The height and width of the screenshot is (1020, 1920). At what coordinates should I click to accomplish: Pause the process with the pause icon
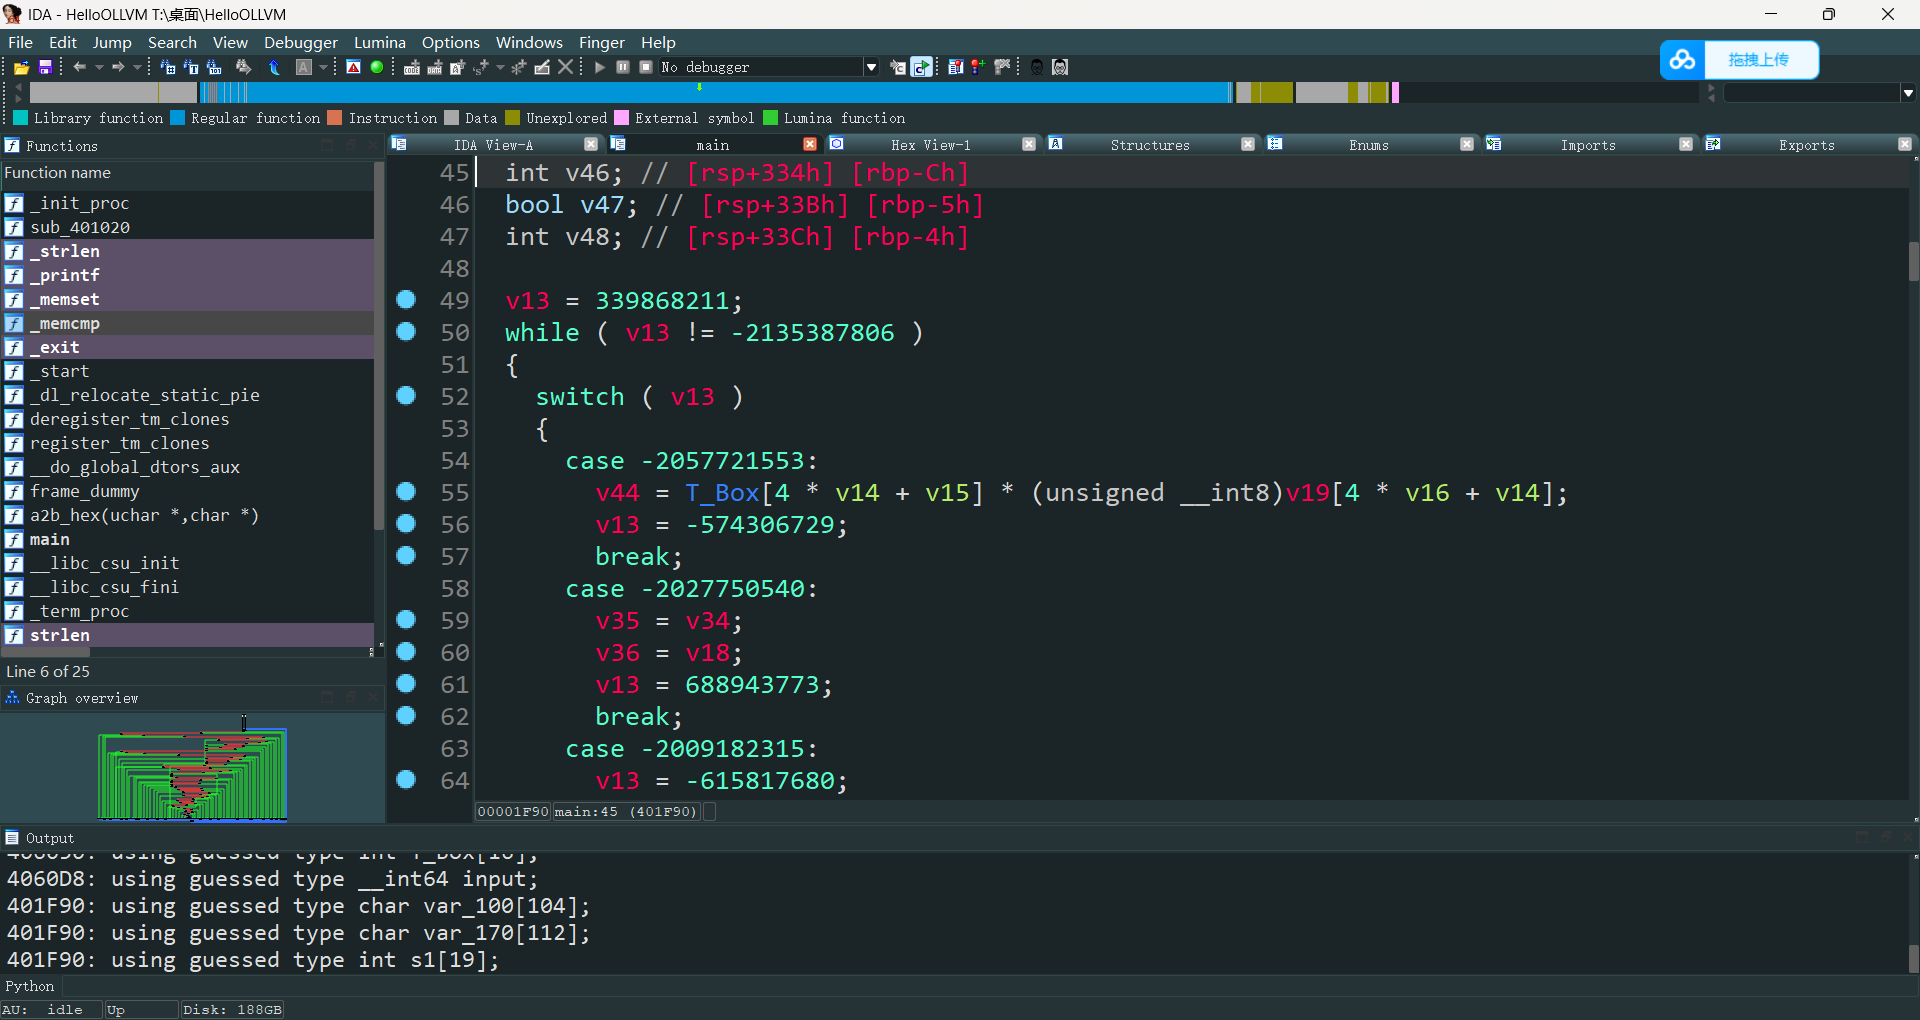(623, 67)
